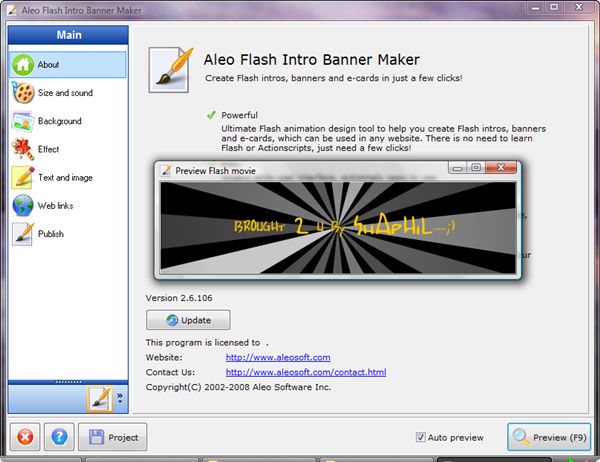Viewport: 600px width, 462px height.
Task: Click the 'Version 2.6.106' text
Action: [179, 298]
